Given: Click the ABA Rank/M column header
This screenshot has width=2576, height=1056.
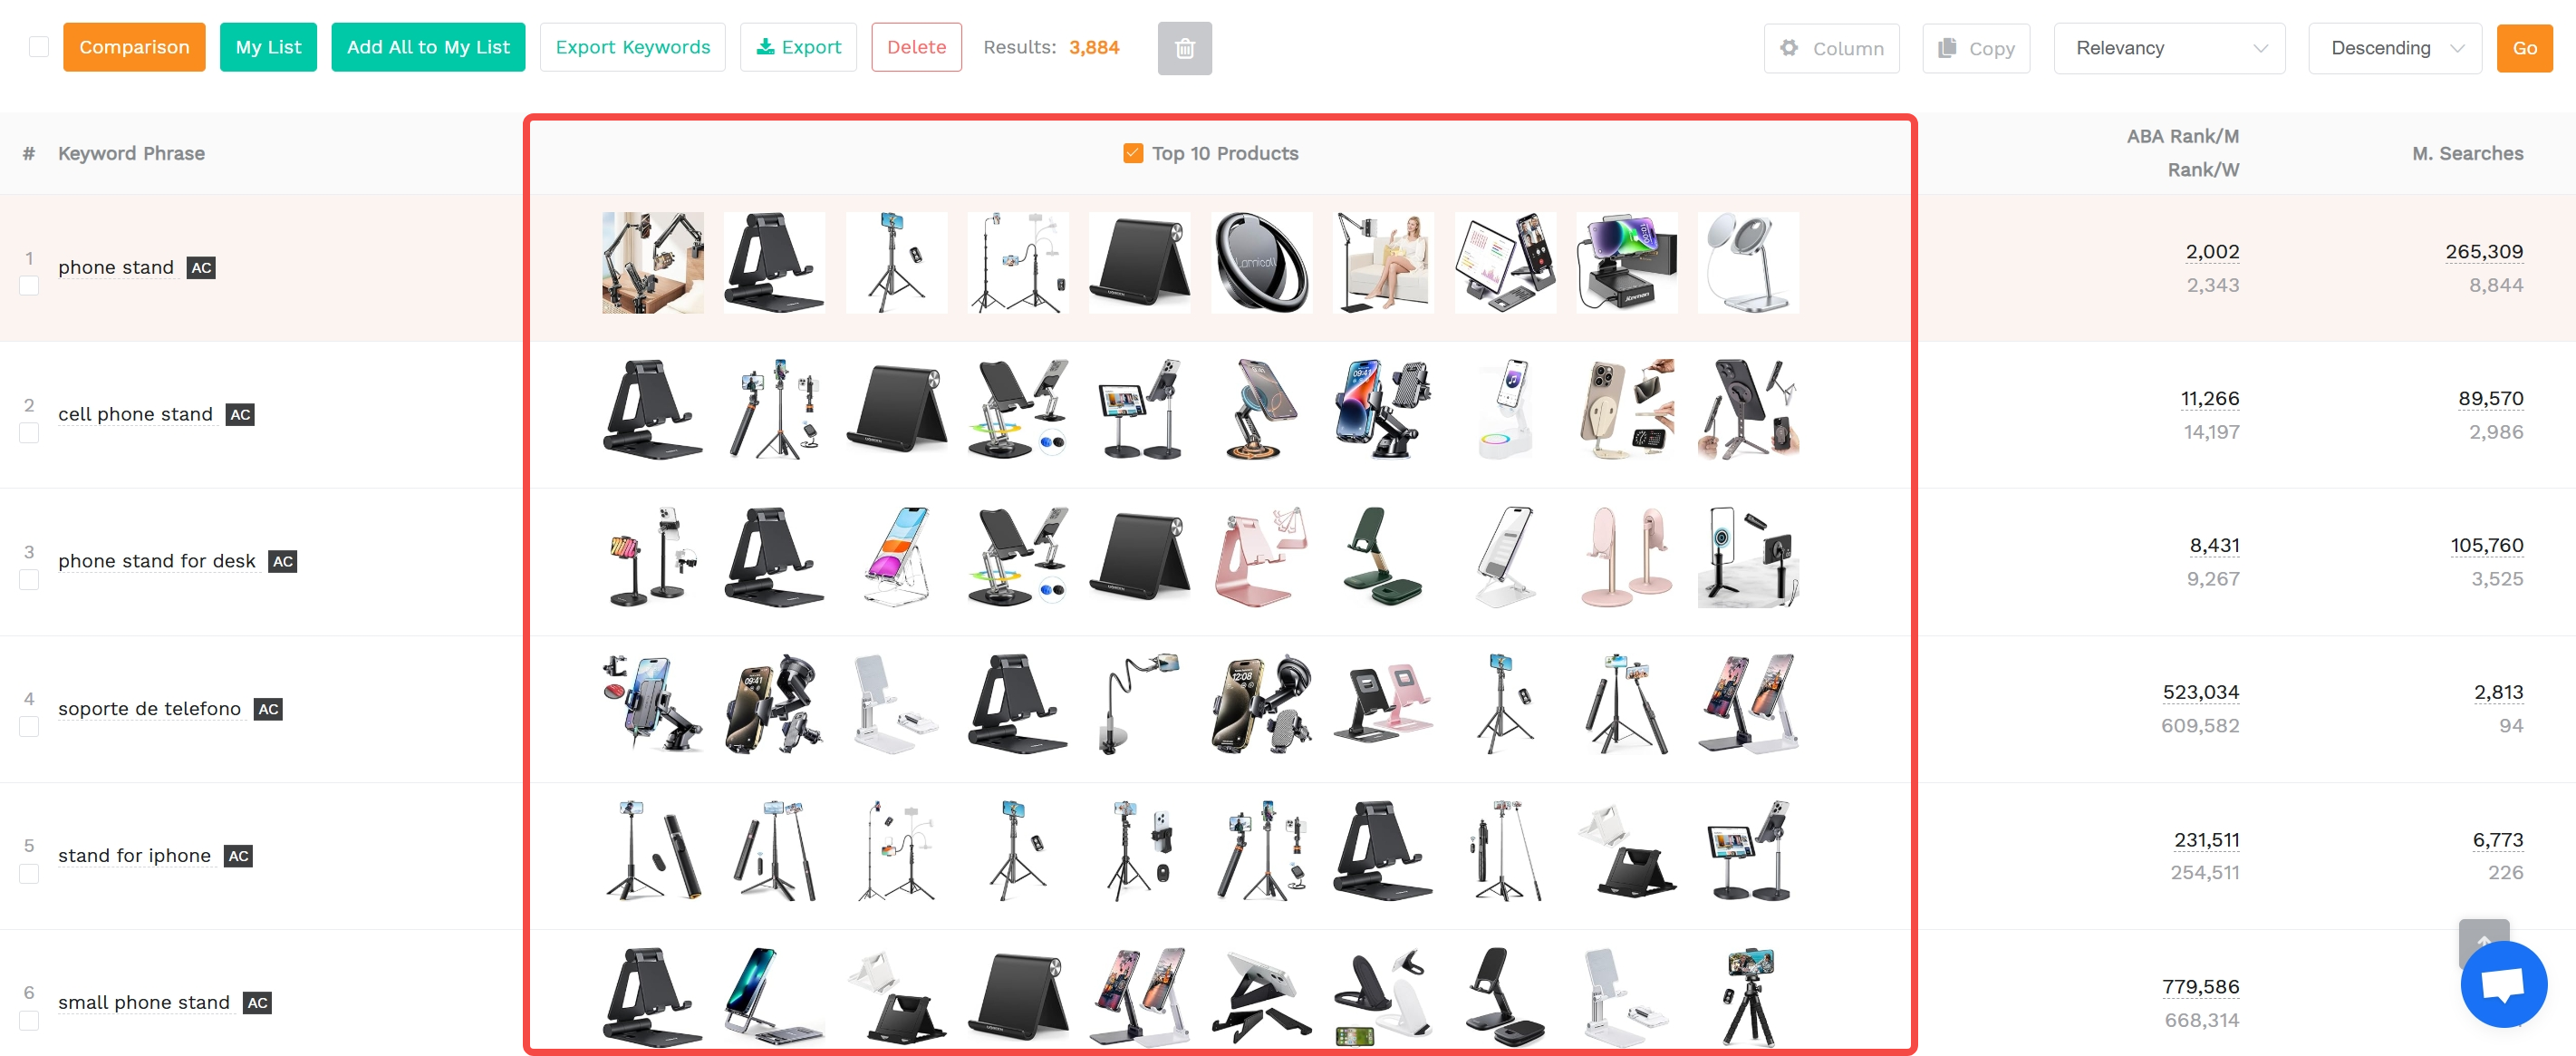Looking at the screenshot, I should (2182, 136).
